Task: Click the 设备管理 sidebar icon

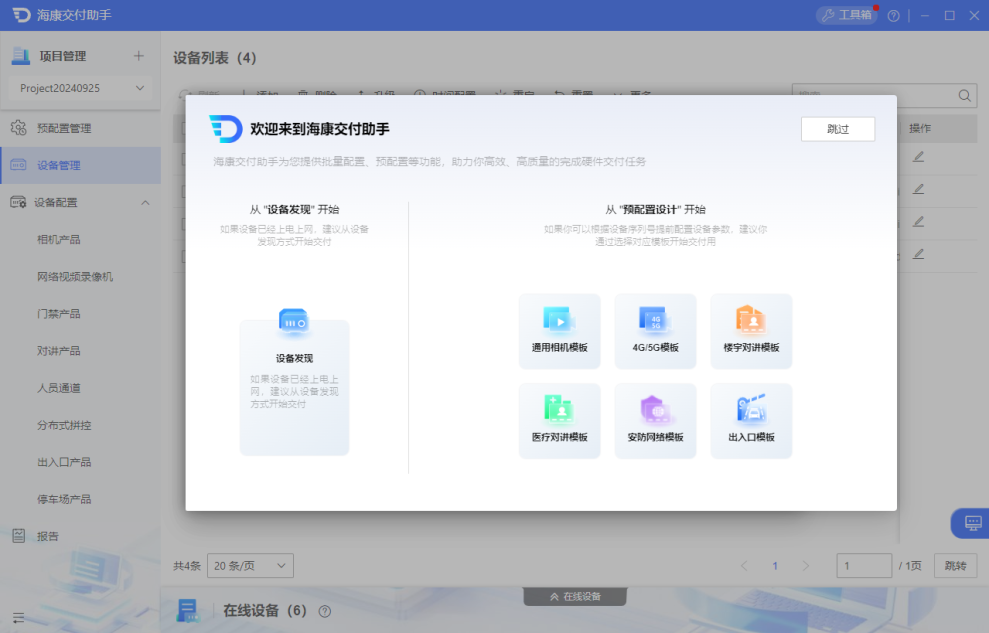Action: (18, 165)
